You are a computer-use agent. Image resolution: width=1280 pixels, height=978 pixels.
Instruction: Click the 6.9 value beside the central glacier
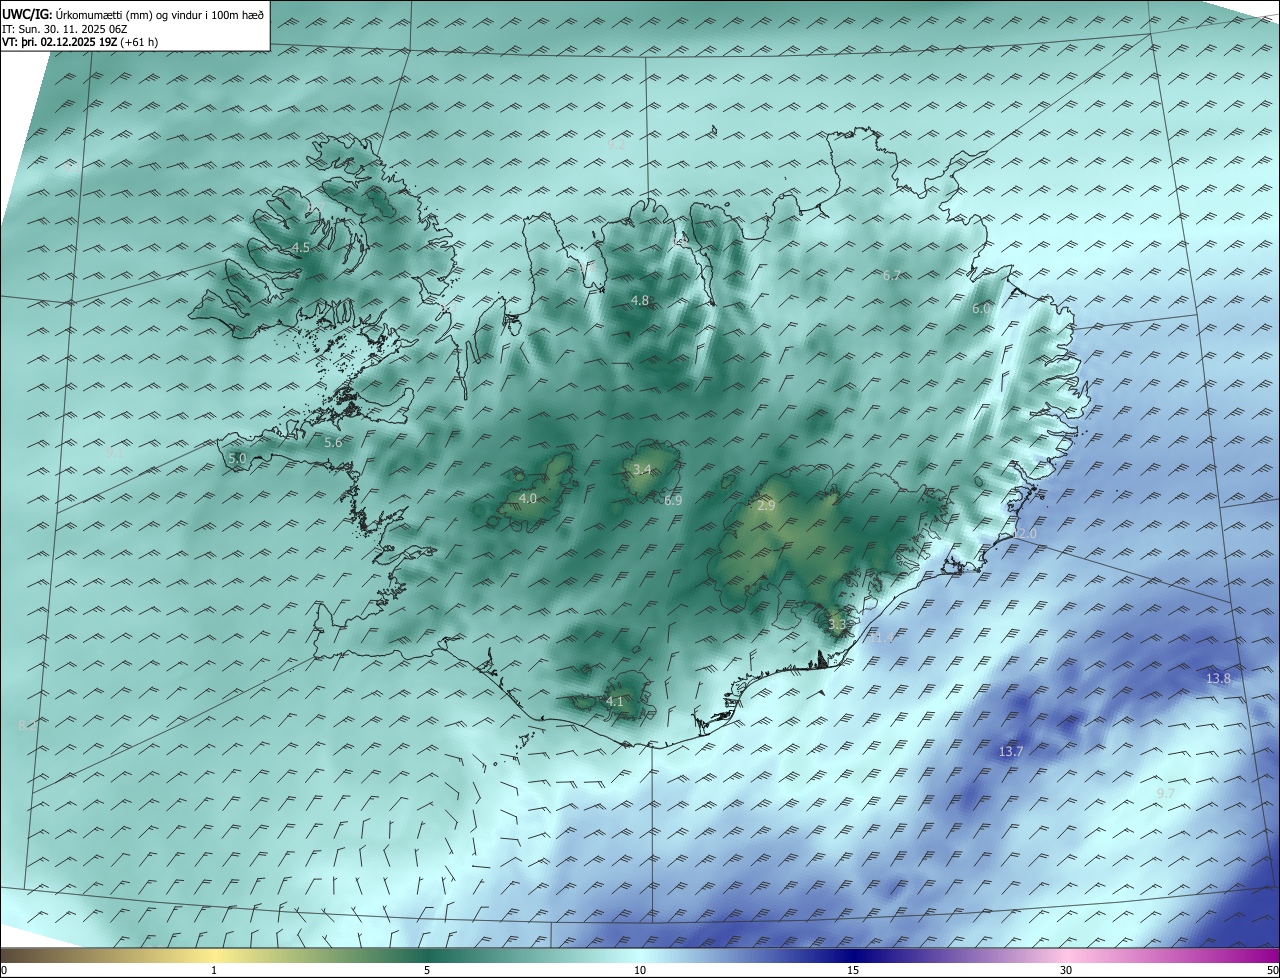pos(673,500)
